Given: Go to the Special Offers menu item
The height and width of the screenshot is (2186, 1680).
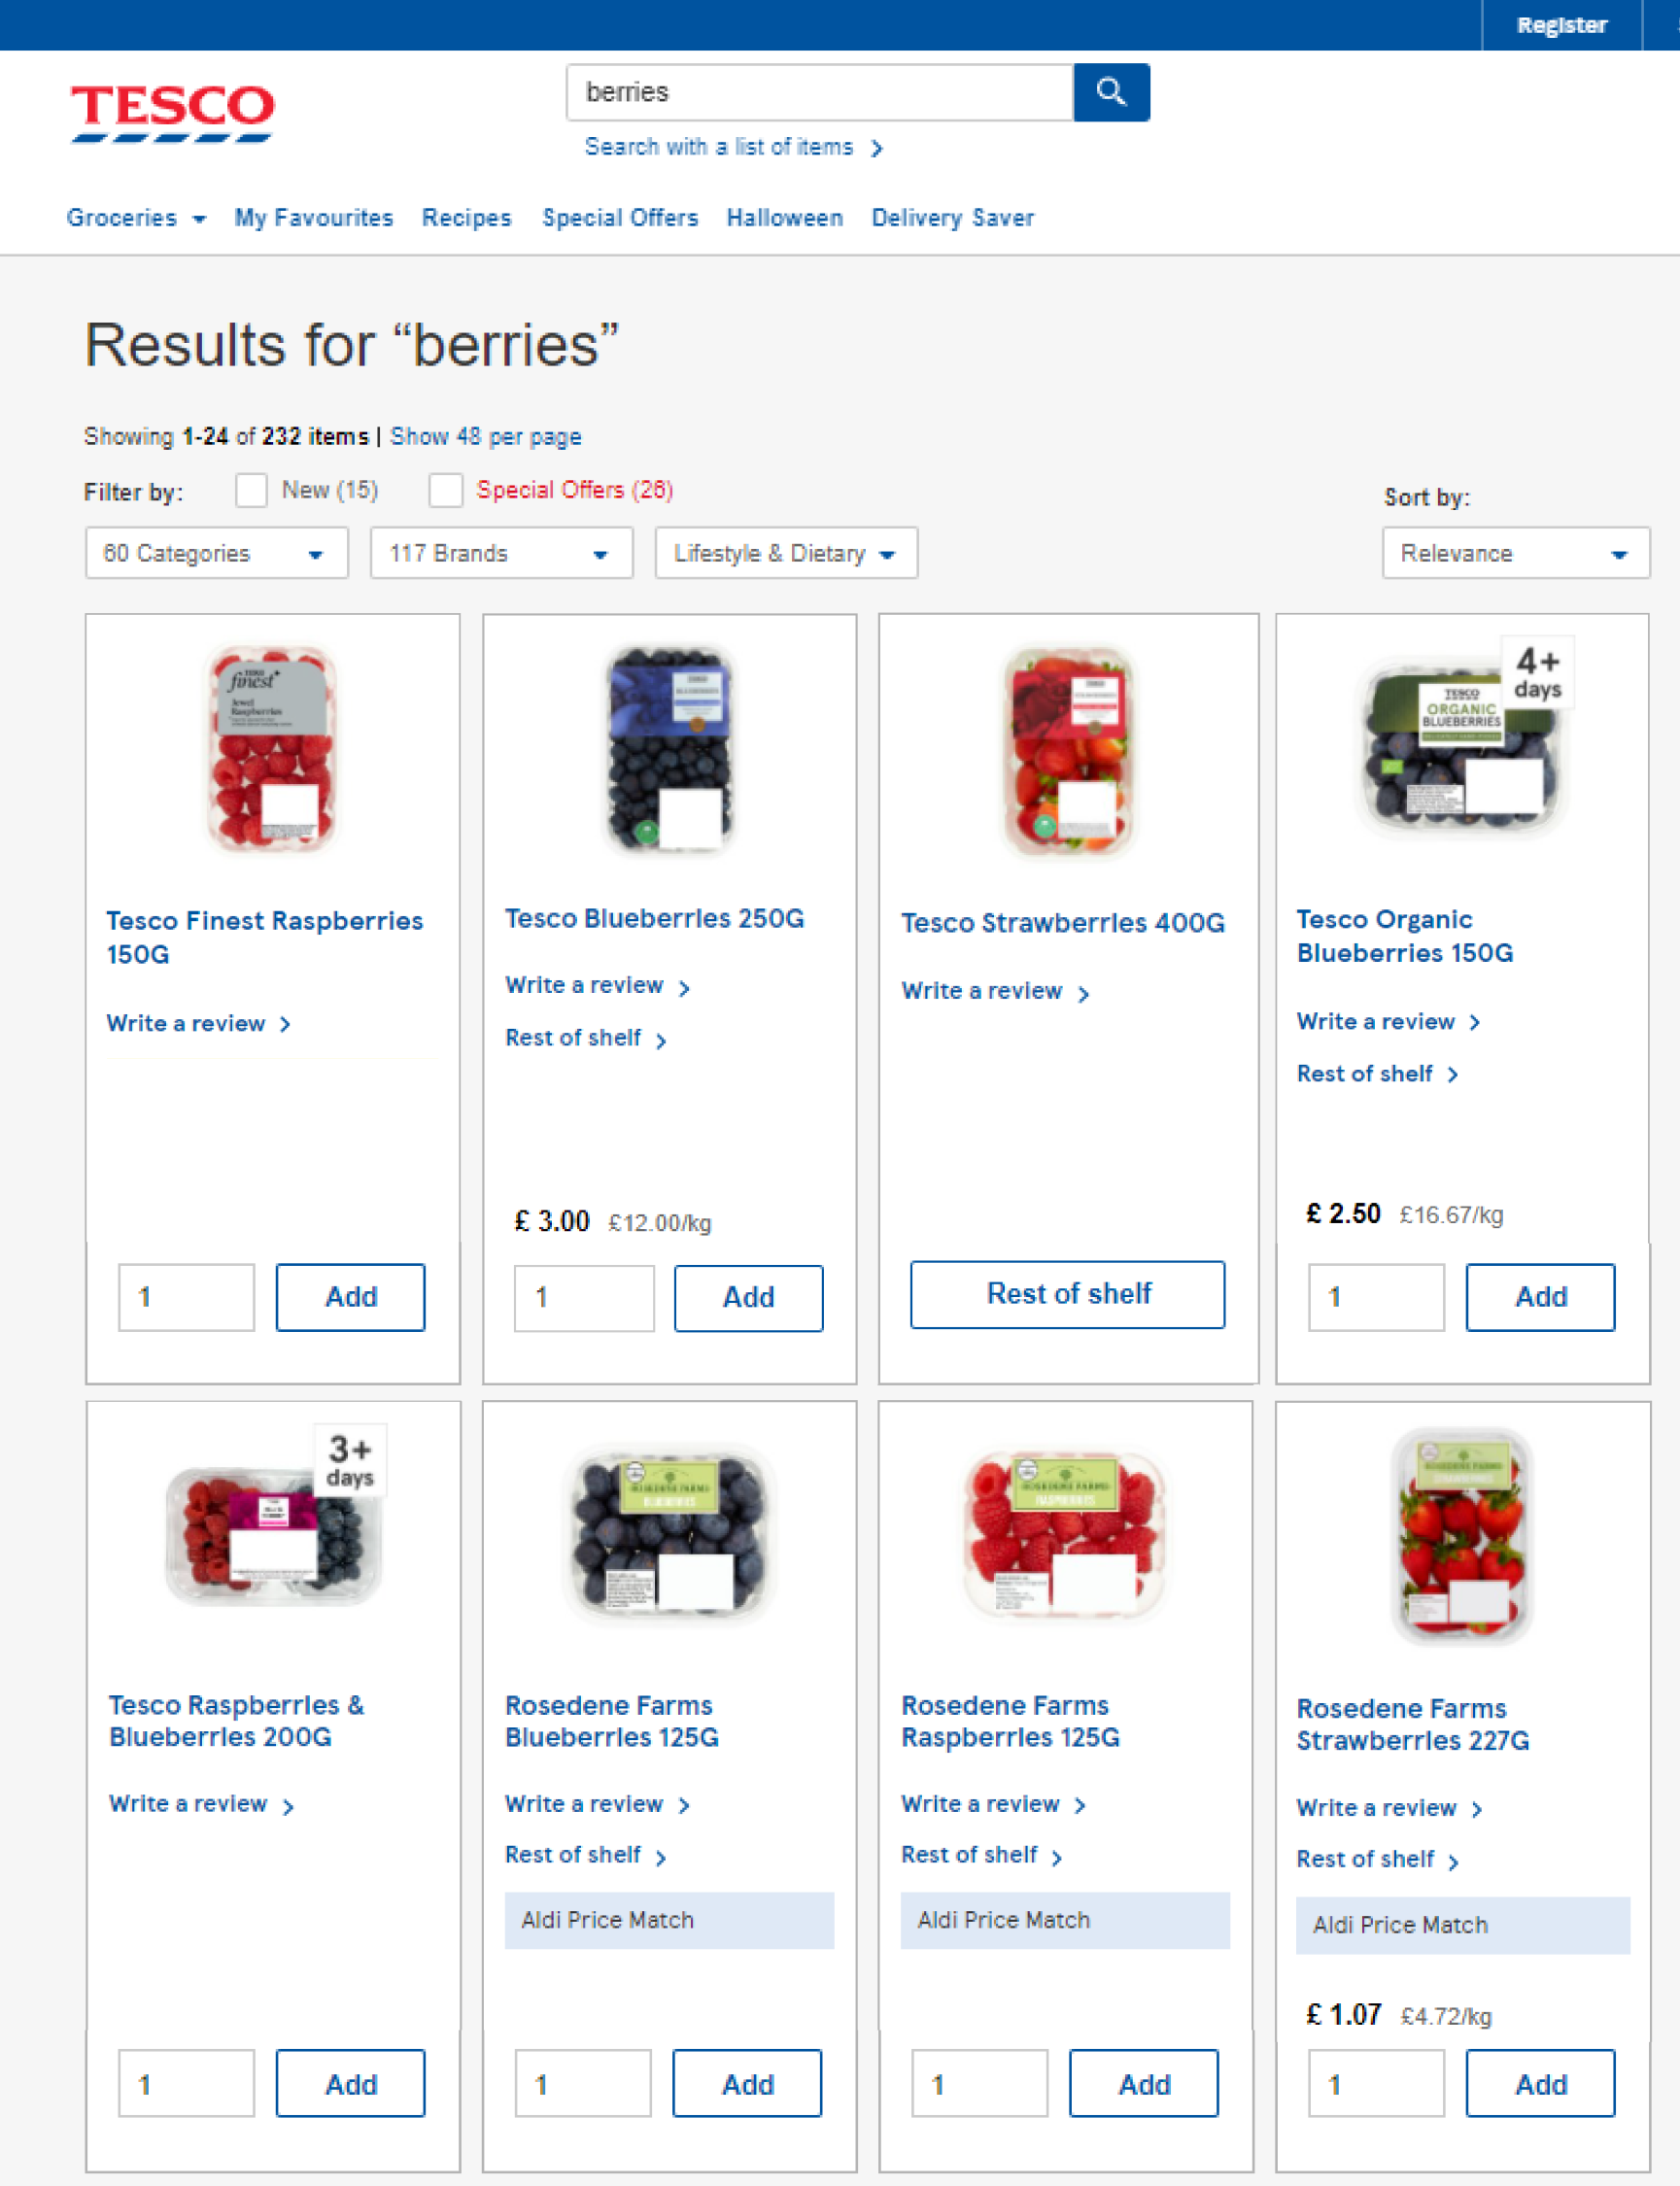Looking at the screenshot, I should tap(620, 218).
